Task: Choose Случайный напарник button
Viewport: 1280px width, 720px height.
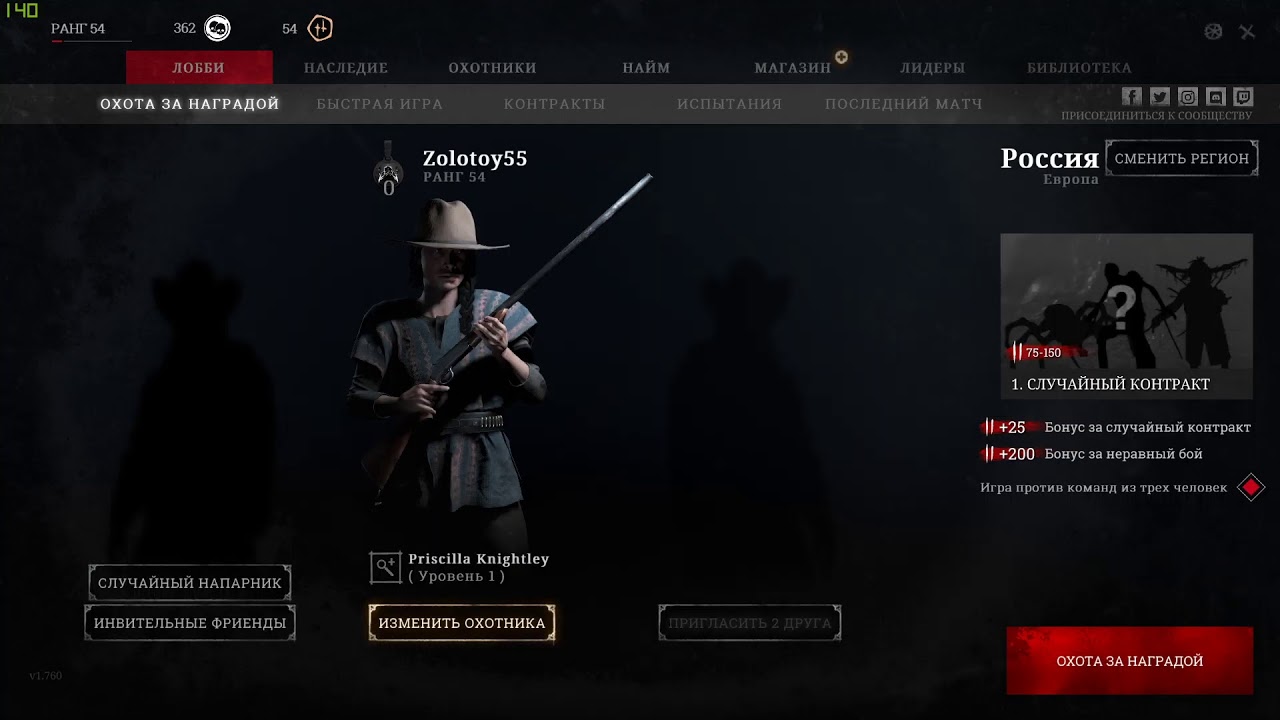Action: click(190, 583)
